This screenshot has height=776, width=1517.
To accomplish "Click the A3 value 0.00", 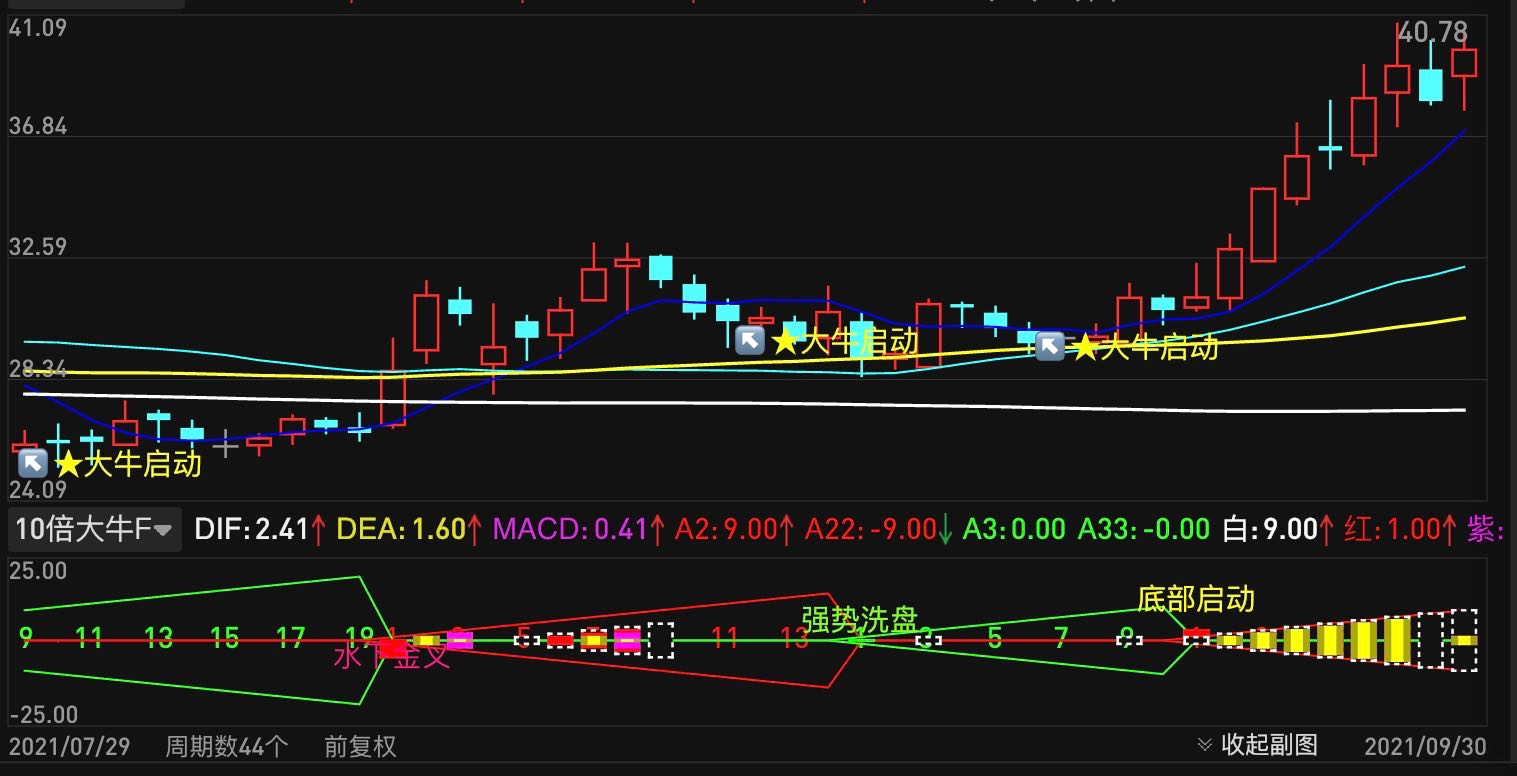I will 1038,529.
